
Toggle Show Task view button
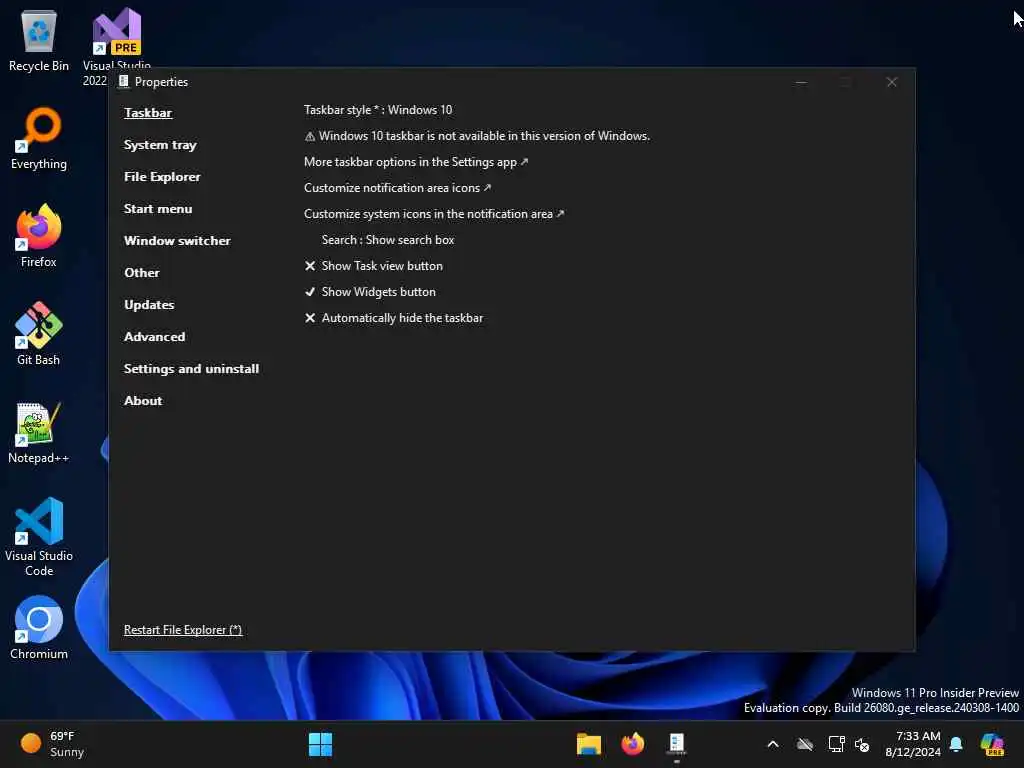pos(374,266)
